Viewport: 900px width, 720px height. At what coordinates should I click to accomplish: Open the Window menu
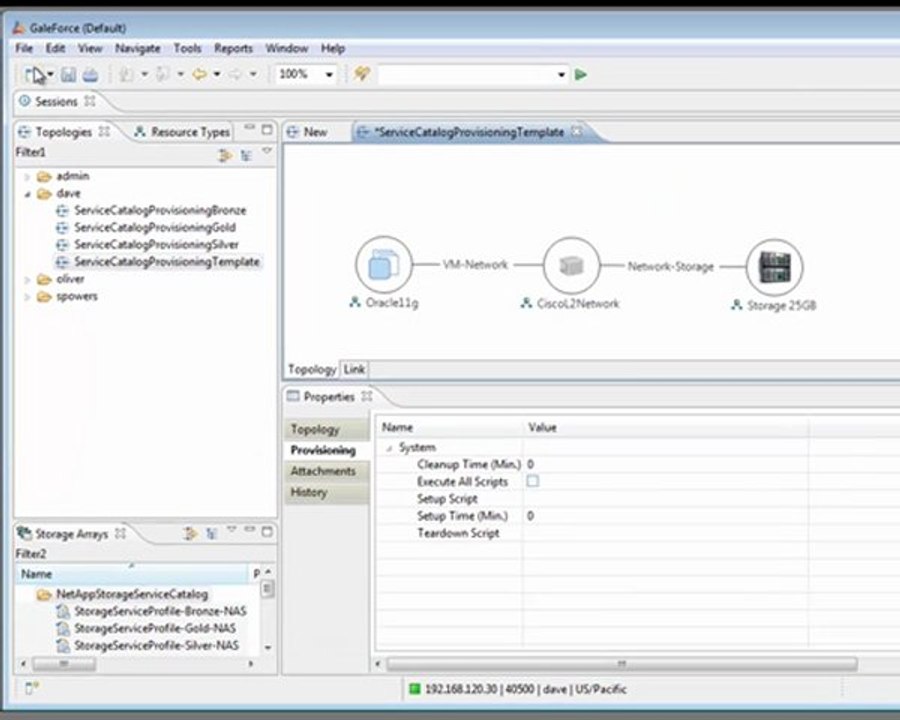click(x=287, y=48)
